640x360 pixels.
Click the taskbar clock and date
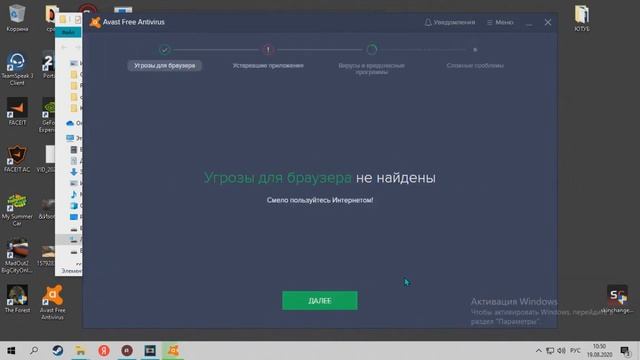(x=599, y=351)
